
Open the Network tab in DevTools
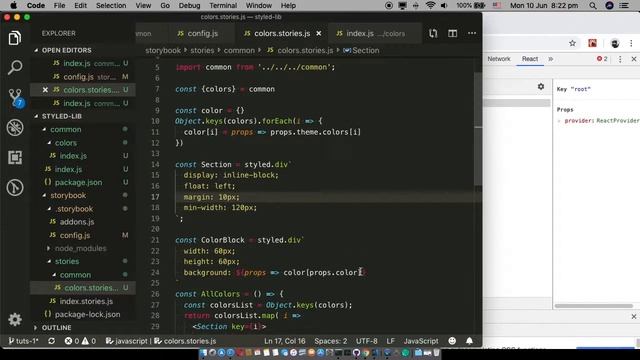click(x=499, y=59)
